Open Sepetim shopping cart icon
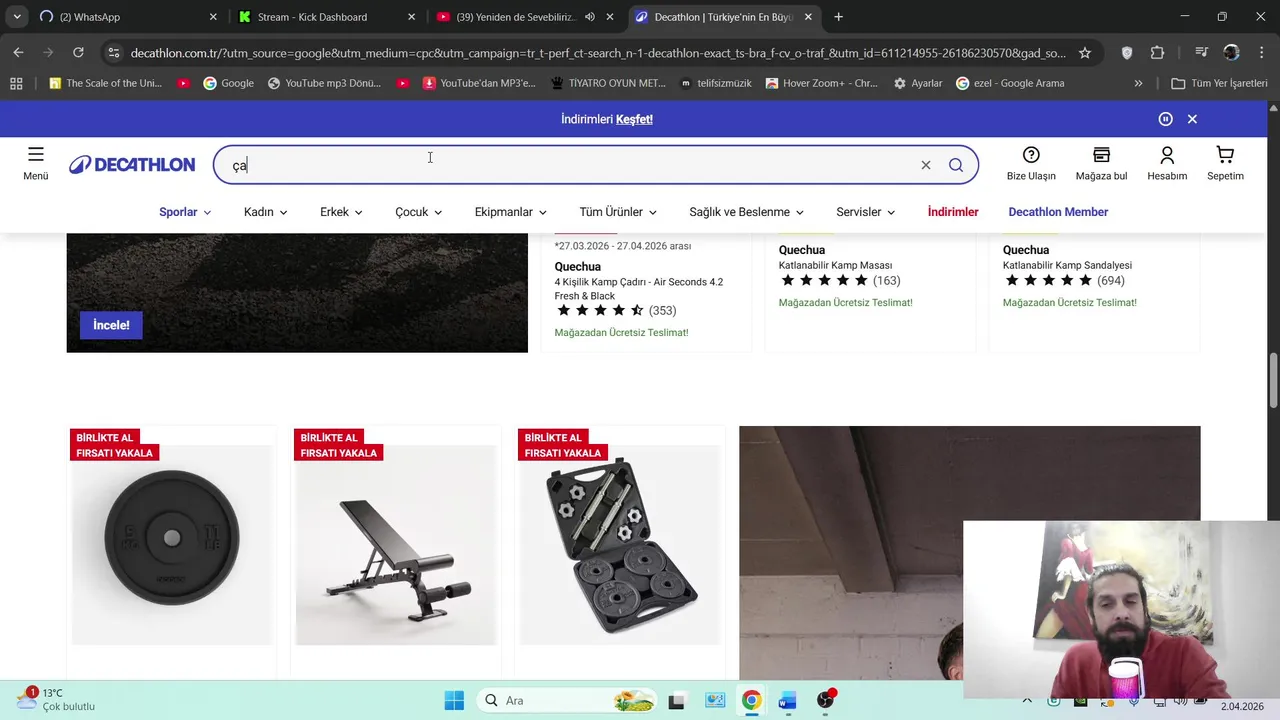1280x720 pixels. (1225, 155)
